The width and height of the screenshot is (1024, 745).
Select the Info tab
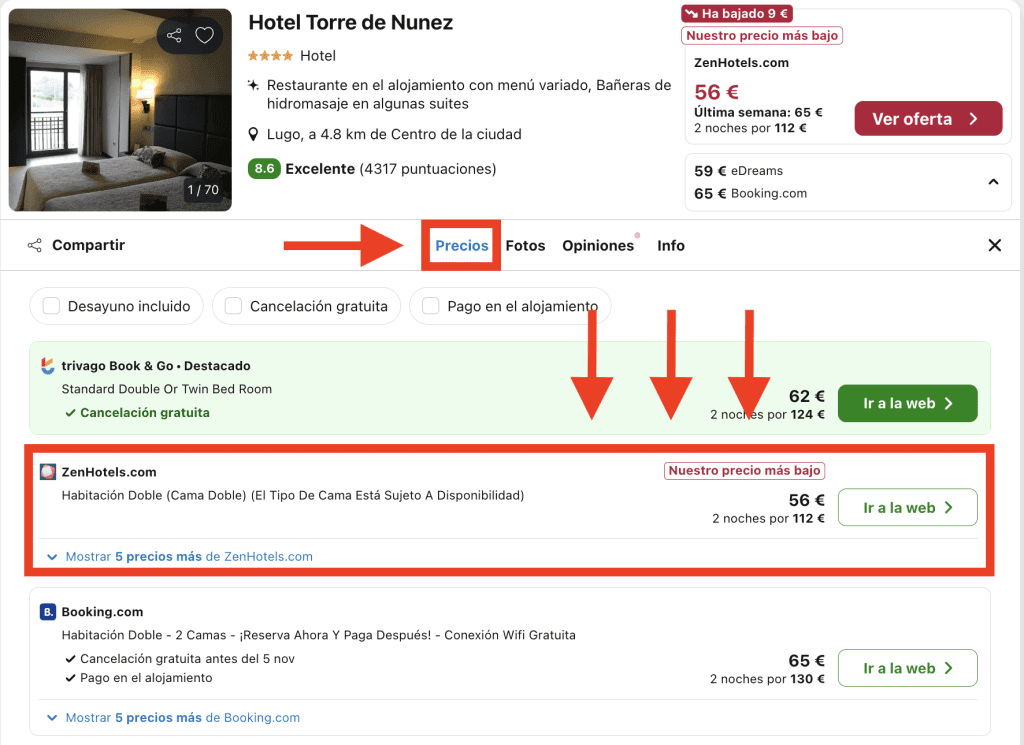coord(670,246)
